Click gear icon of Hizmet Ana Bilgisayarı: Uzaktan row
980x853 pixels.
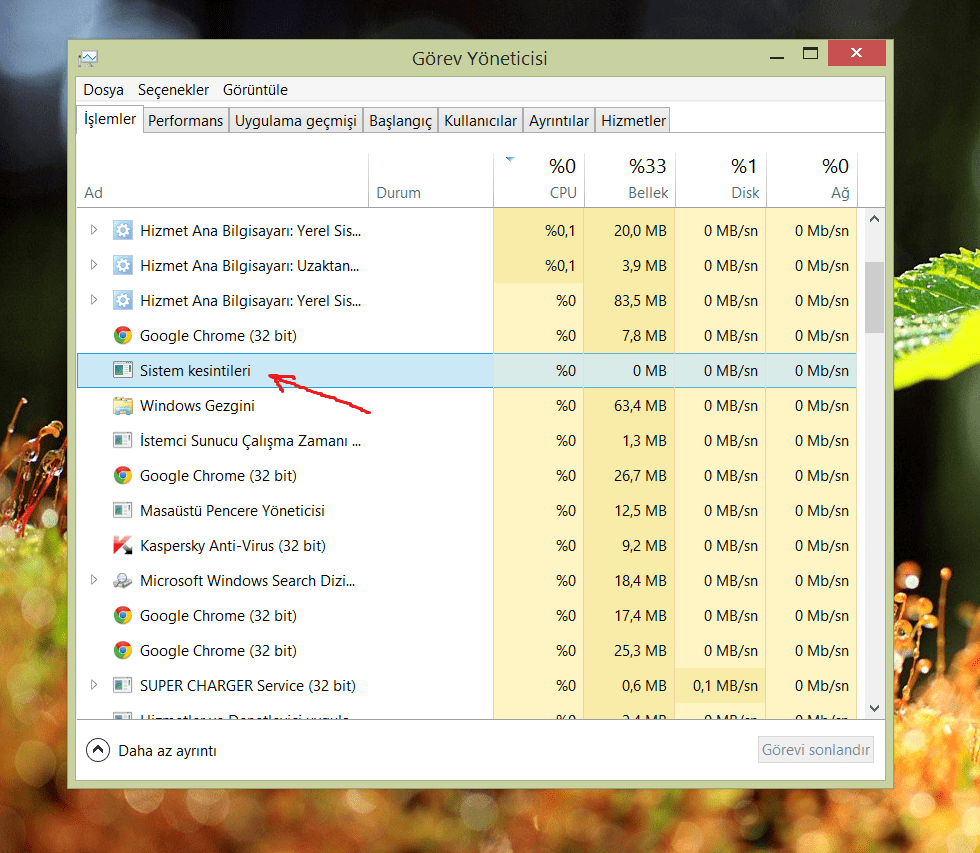point(122,266)
